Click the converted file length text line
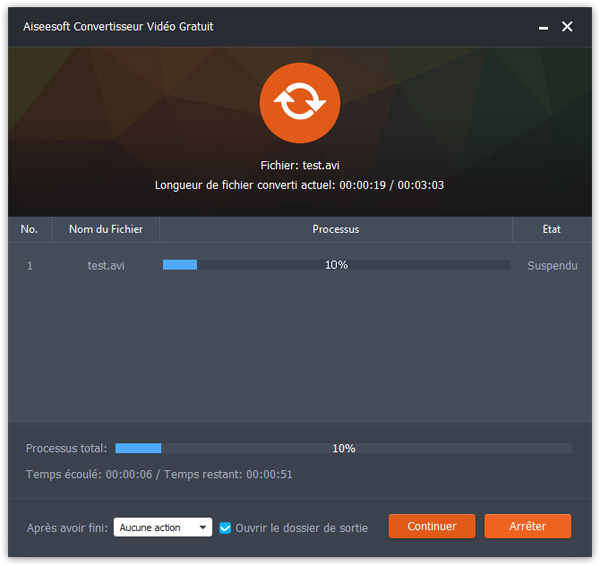The image size is (600, 566). point(300,185)
